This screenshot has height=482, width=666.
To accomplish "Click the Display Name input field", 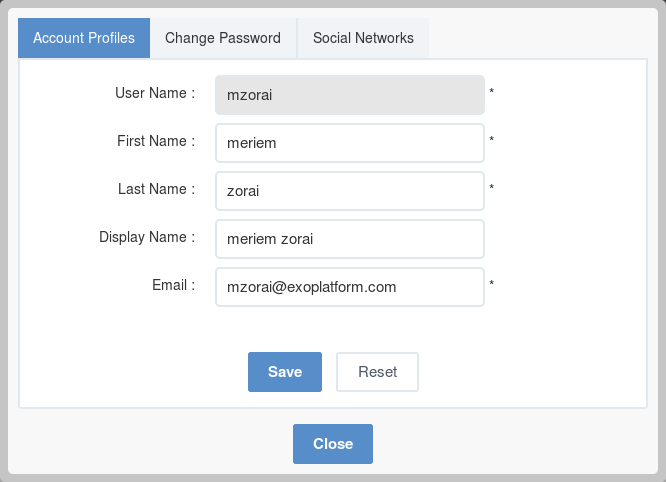I will click(x=350, y=239).
